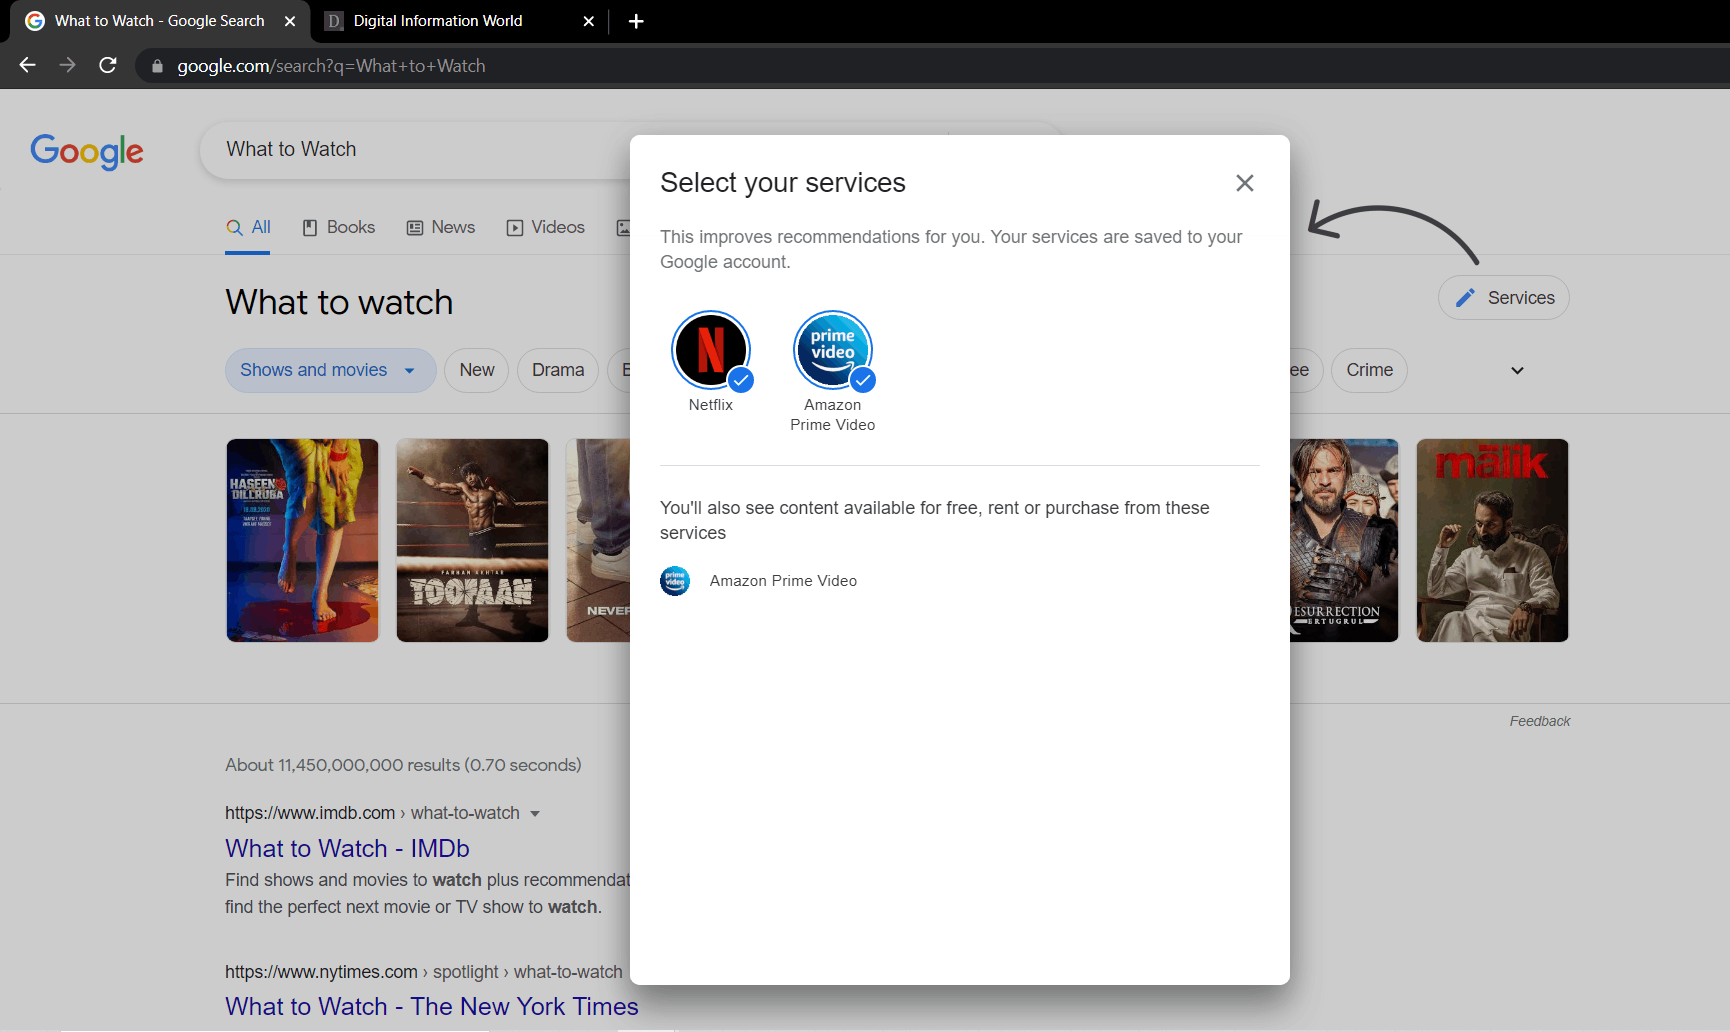
Task: Open the Toofaan movie poster
Action: point(472,540)
